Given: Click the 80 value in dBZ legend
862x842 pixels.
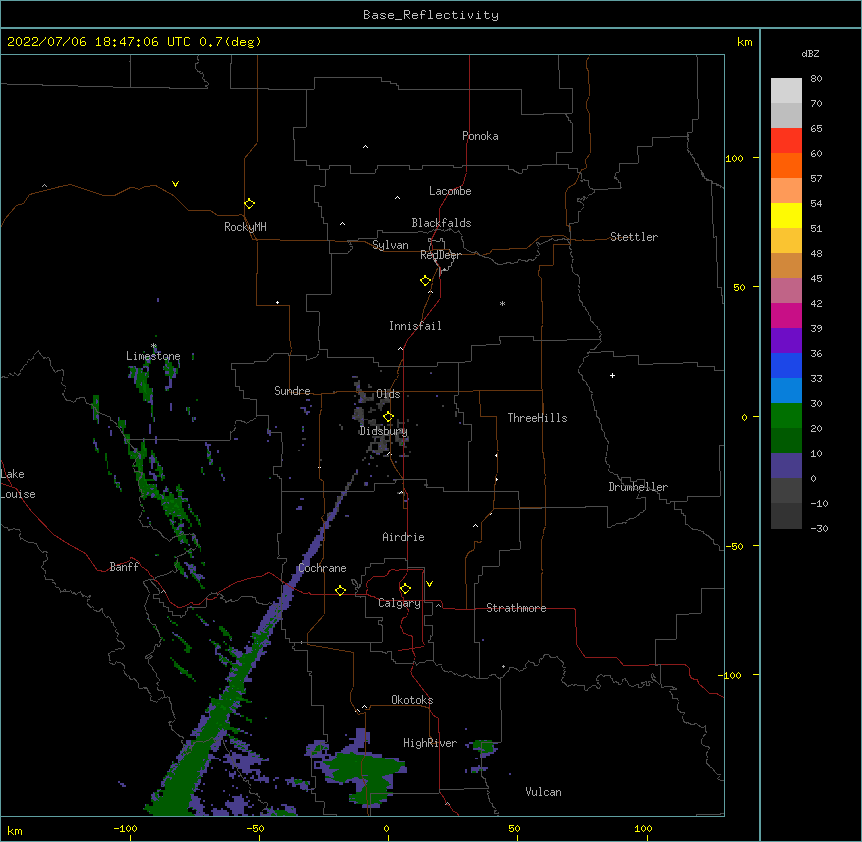Looking at the screenshot, I should click(x=816, y=79).
